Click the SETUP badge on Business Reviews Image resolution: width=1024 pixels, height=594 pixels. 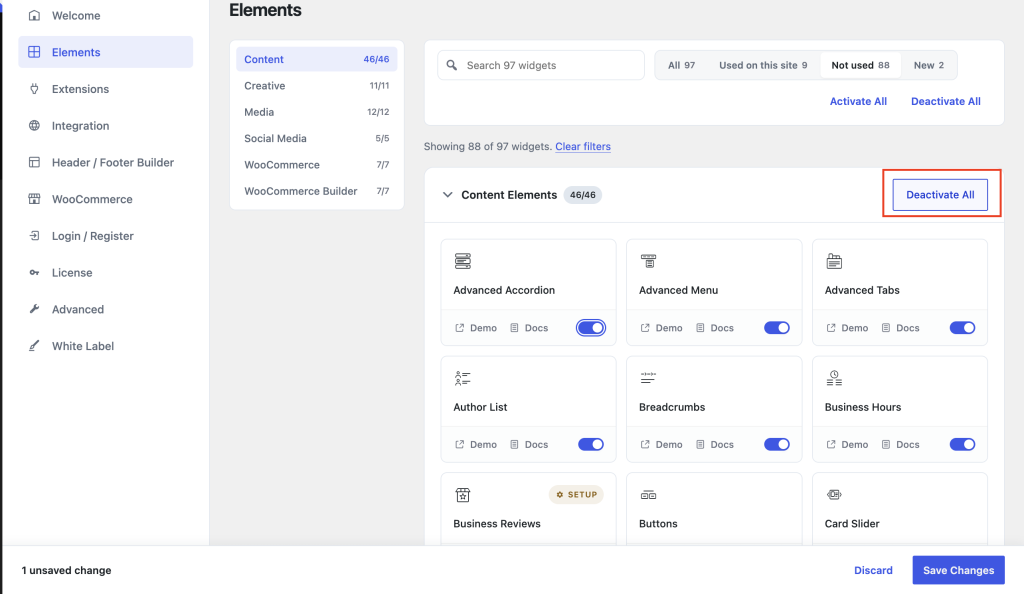(577, 494)
